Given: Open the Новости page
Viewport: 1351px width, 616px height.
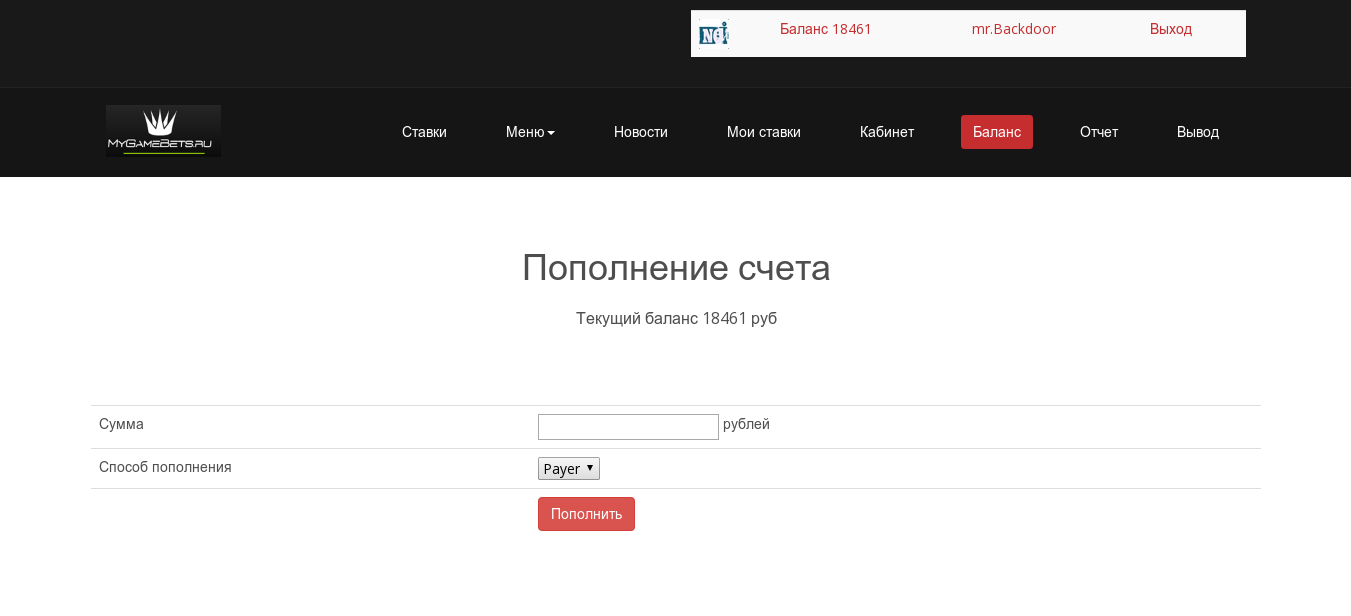Looking at the screenshot, I should tap(641, 132).
